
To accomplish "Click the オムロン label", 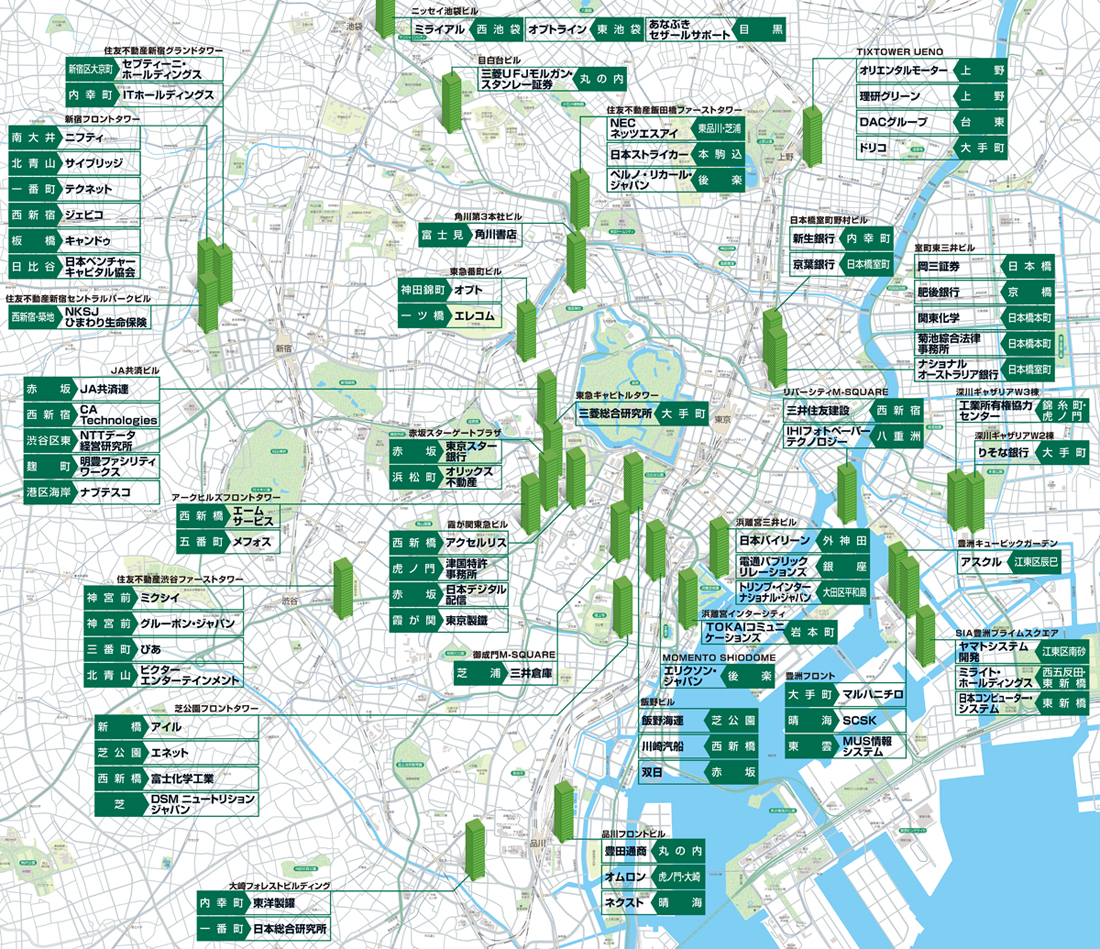I will (x=626, y=877).
